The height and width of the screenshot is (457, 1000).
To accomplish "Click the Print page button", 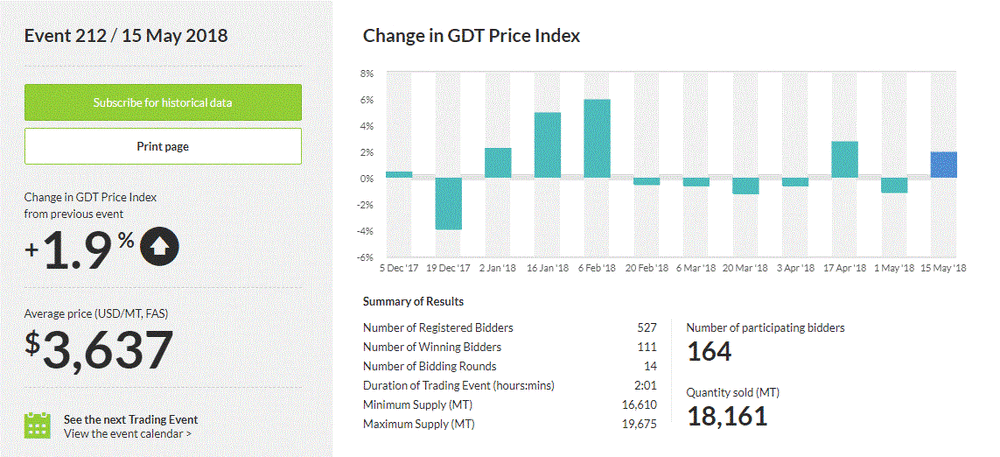I will click(x=162, y=146).
